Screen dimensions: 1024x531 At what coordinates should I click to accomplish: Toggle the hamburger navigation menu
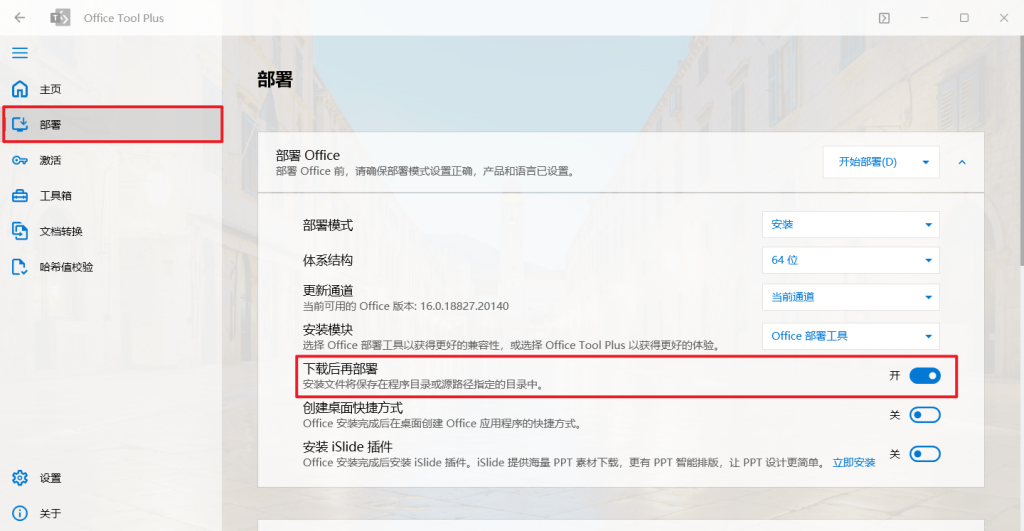point(20,53)
